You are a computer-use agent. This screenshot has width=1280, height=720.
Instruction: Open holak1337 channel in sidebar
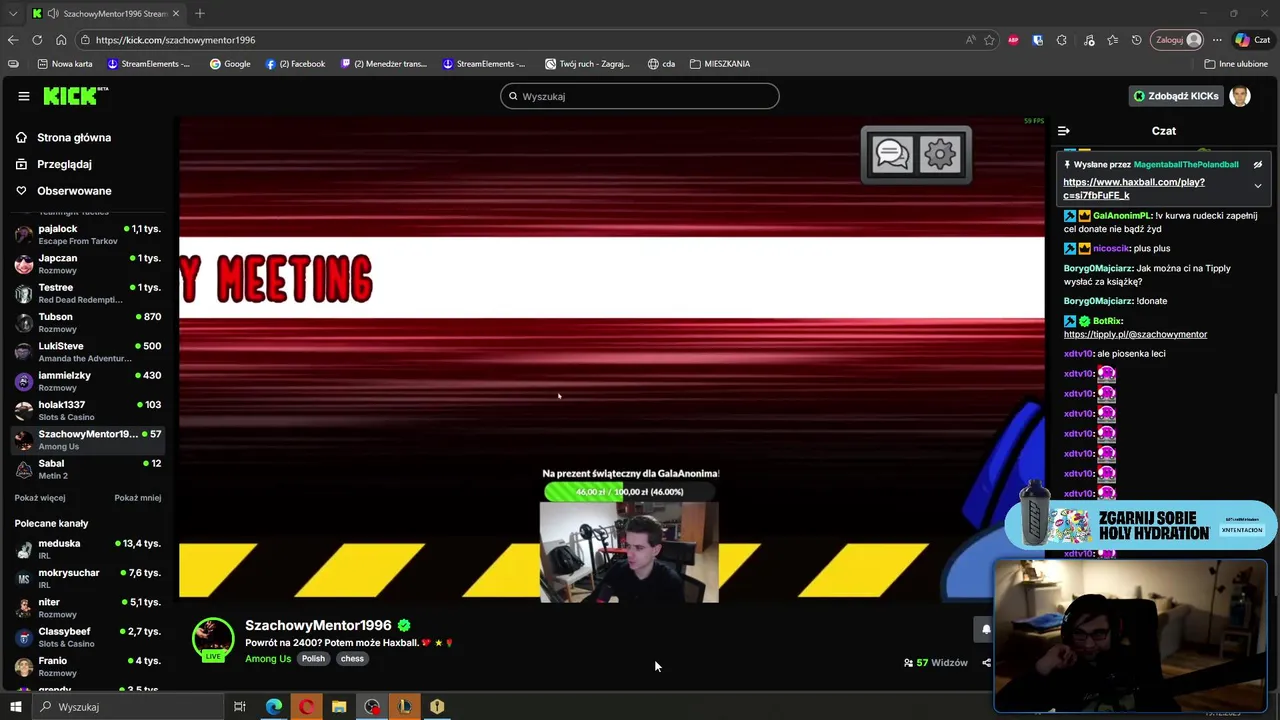pyautogui.click(x=88, y=411)
